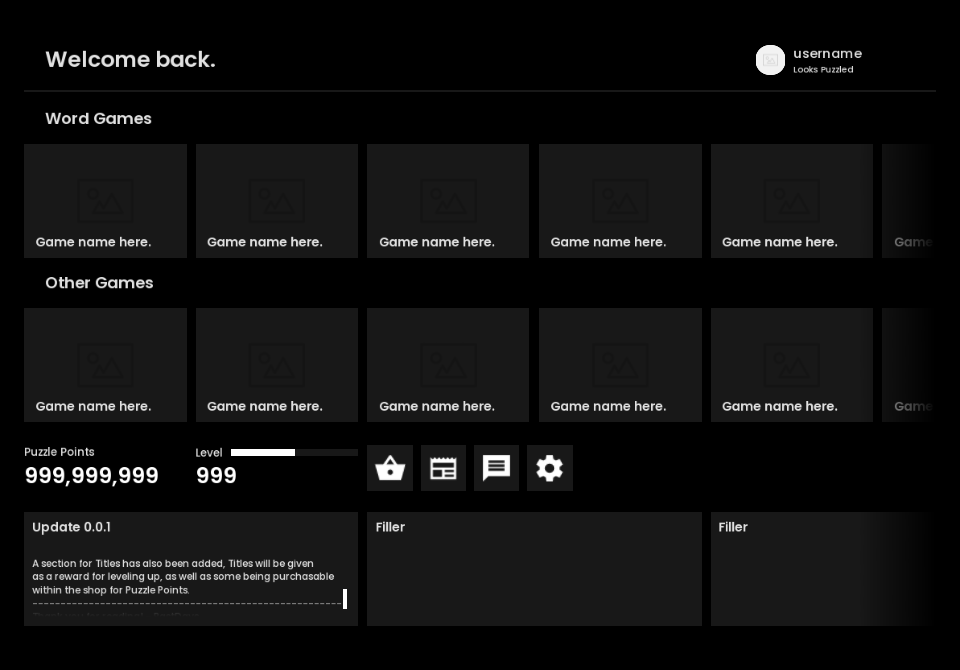
Task: Click the username label
Action: coord(827,53)
